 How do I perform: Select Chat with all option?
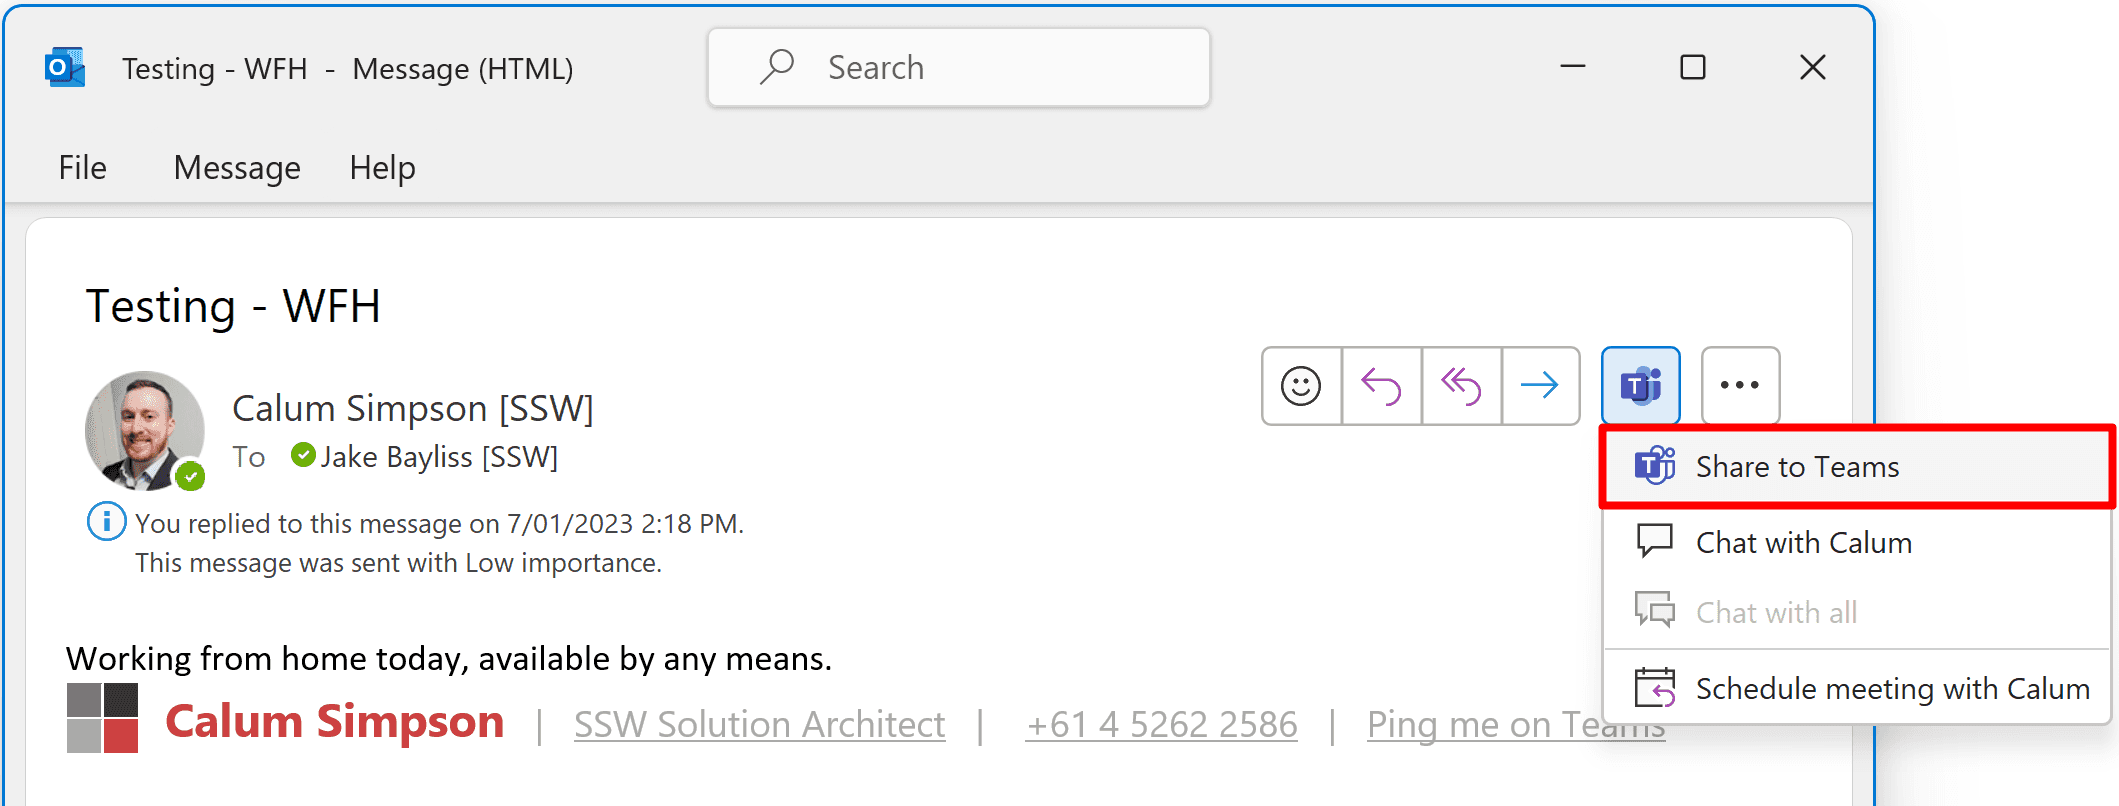1776,612
